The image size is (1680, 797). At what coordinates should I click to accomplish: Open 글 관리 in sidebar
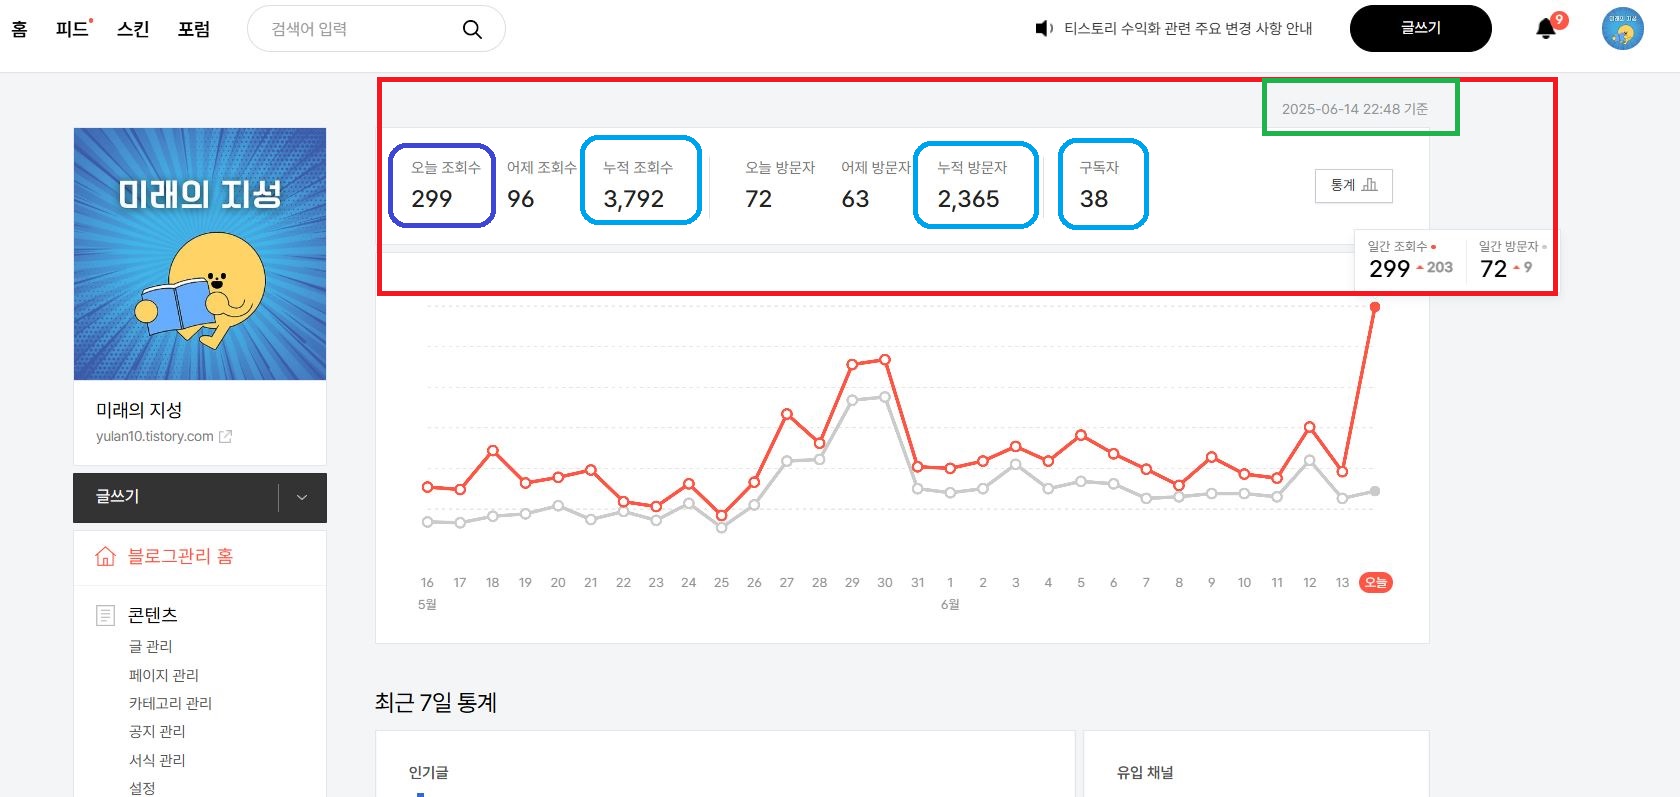click(151, 646)
